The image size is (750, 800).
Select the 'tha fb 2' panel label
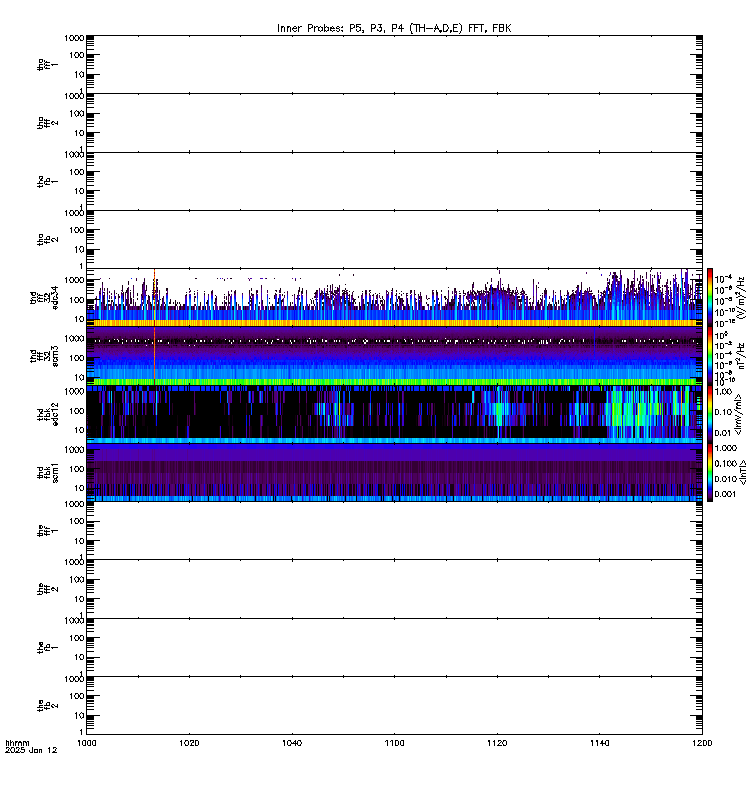click(47, 240)
